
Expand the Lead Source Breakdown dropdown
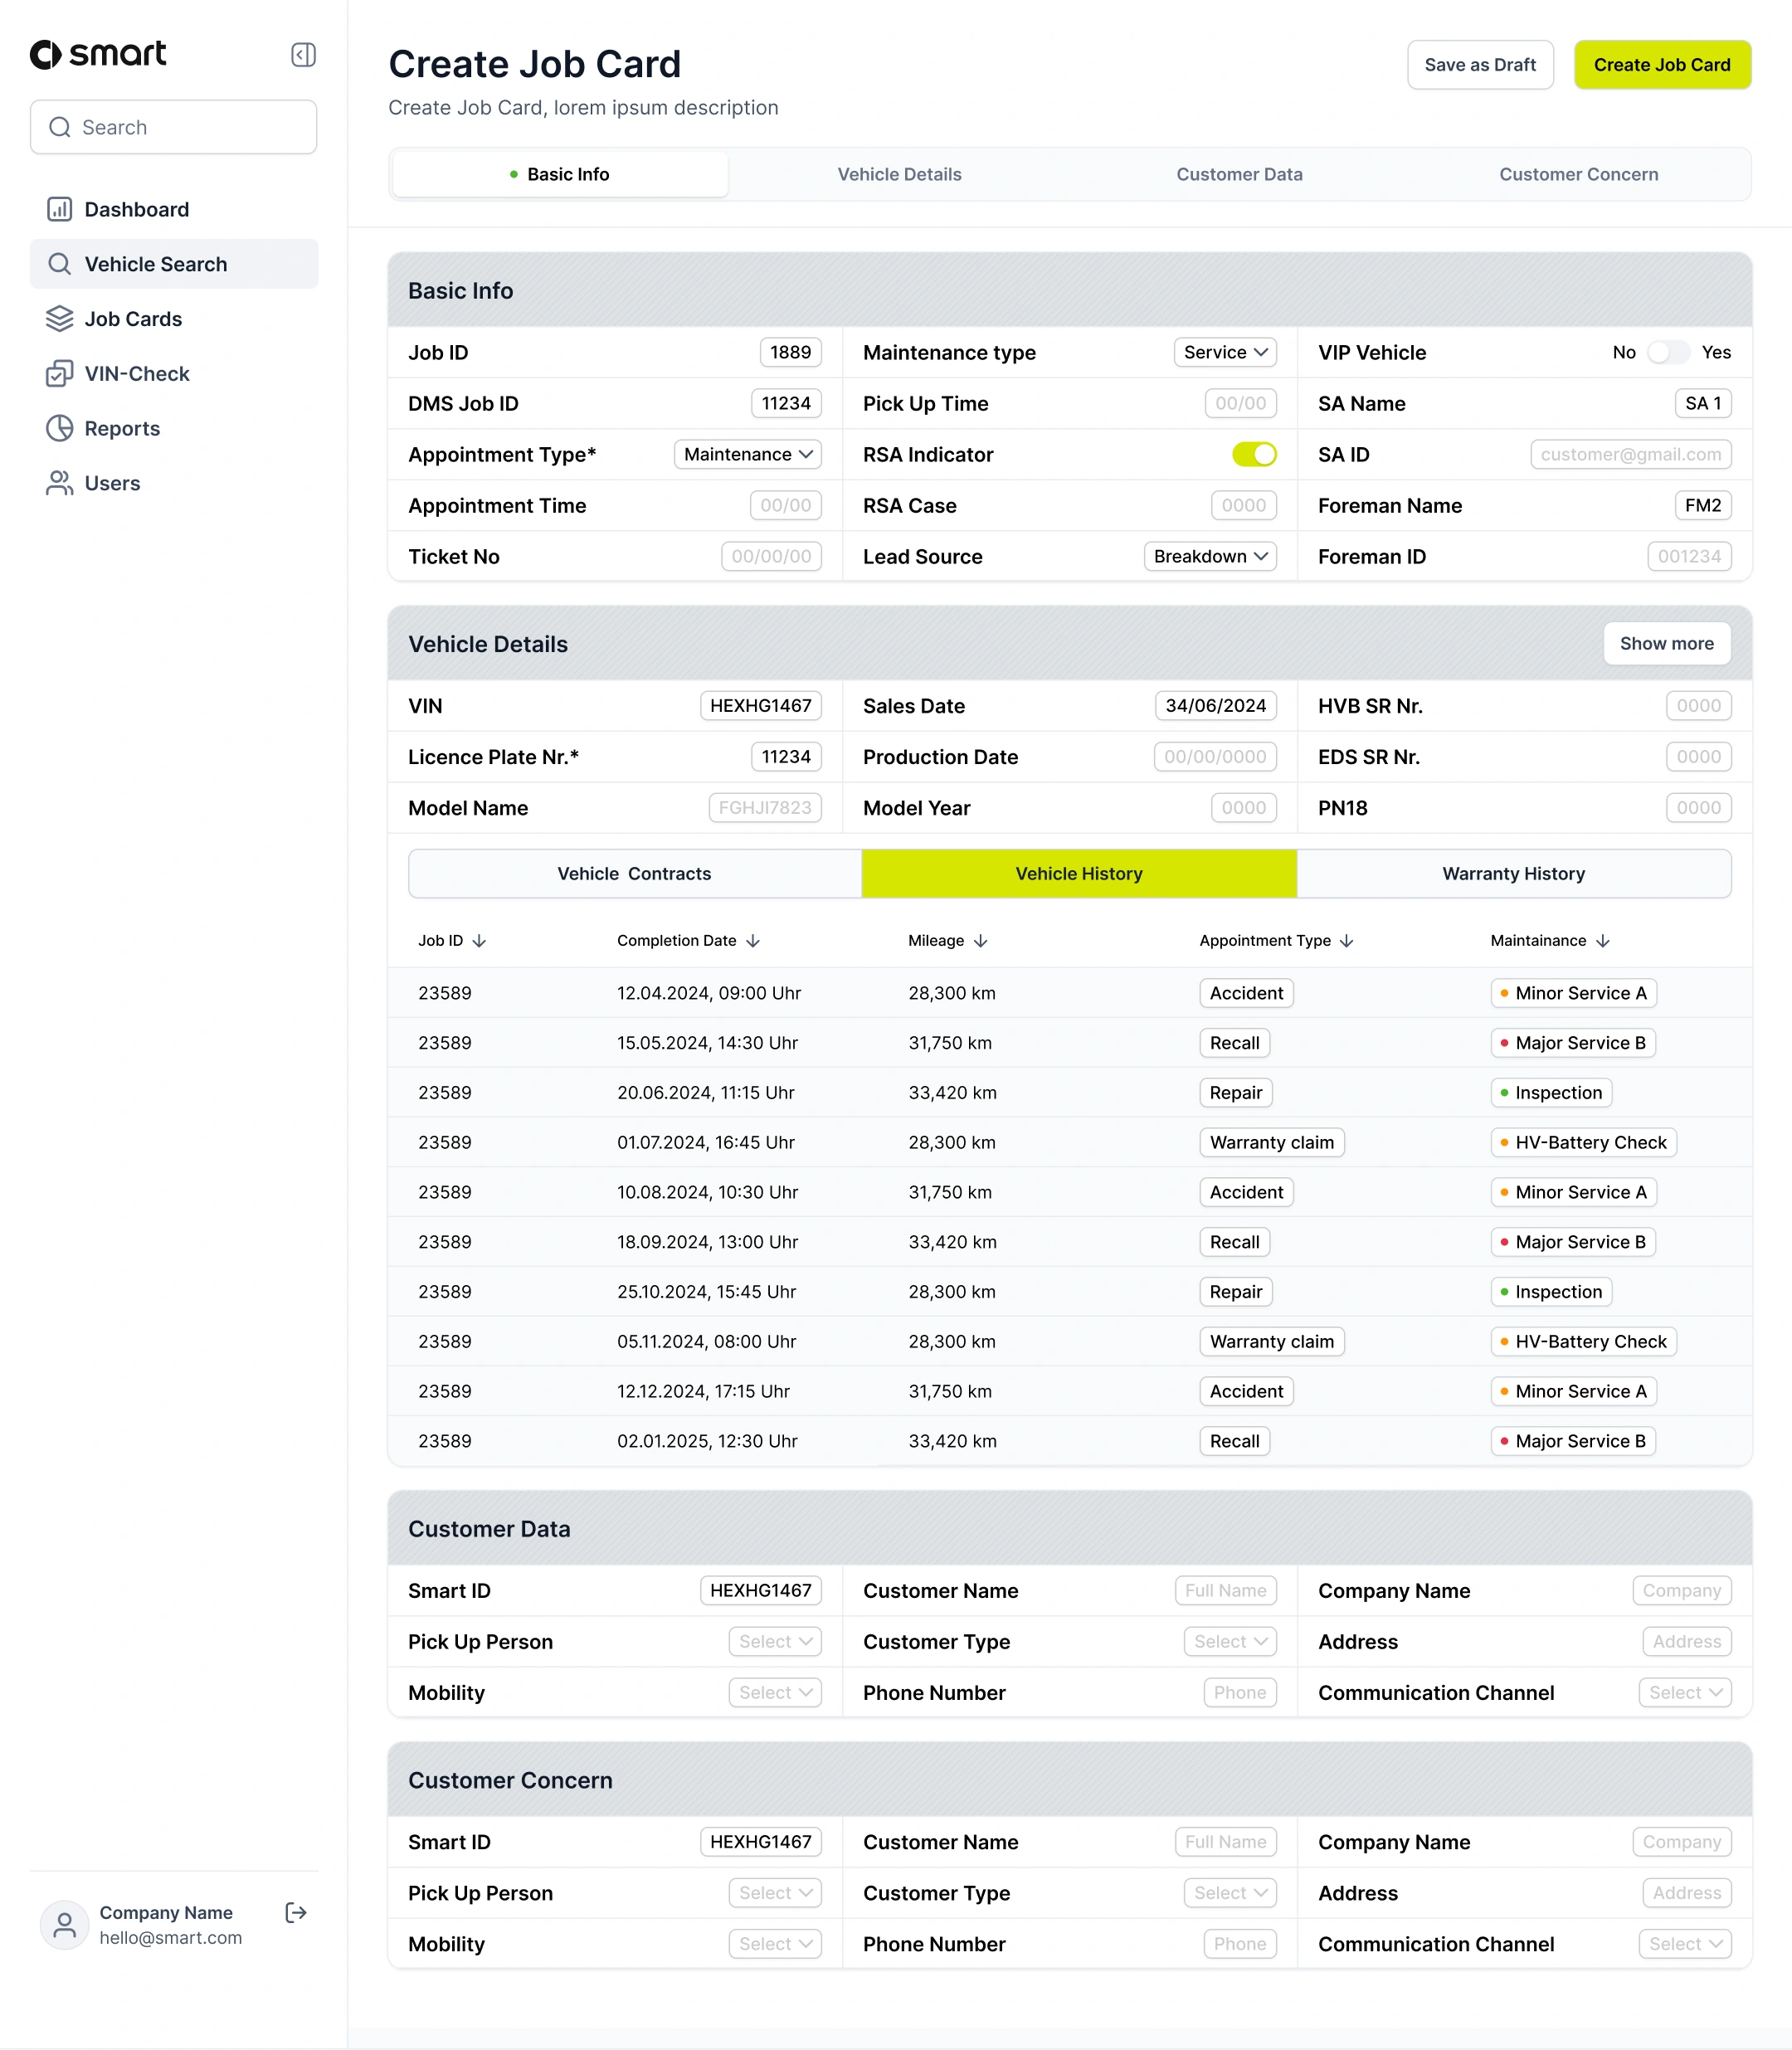1210,556
